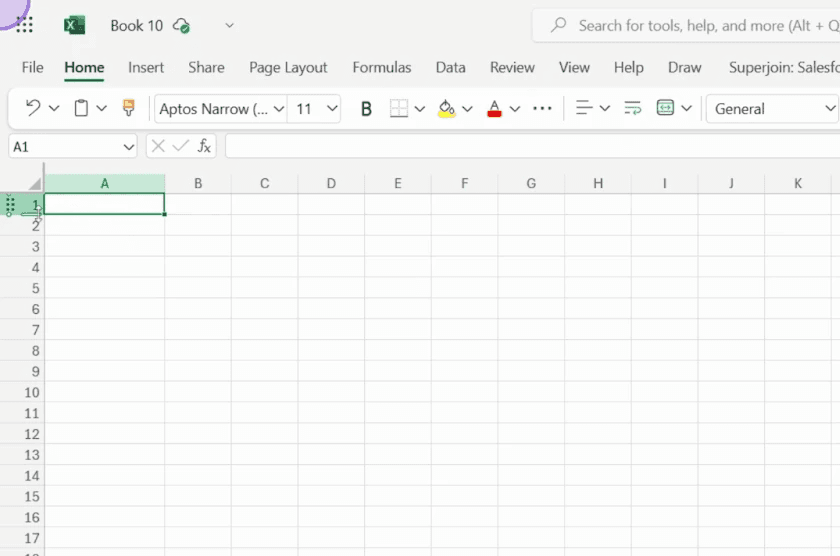Select column D header
Screen dimensions: 840x556
tap(331, 184)
